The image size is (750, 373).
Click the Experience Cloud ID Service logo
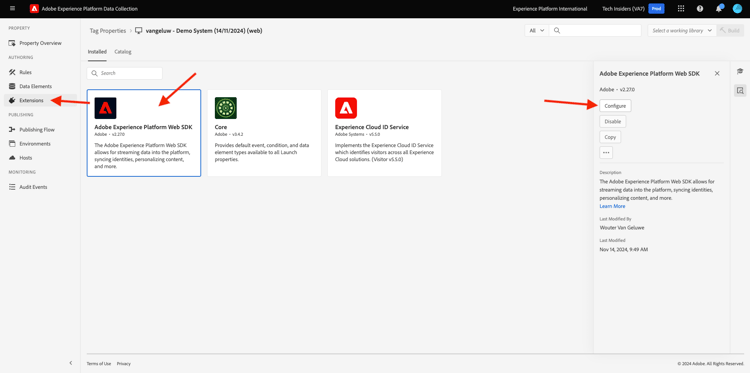point(346,108)
